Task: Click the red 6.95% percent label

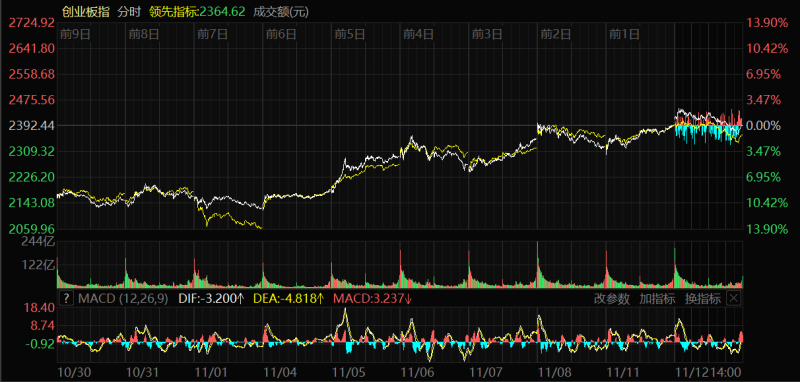Action: (x=765, y=74)
